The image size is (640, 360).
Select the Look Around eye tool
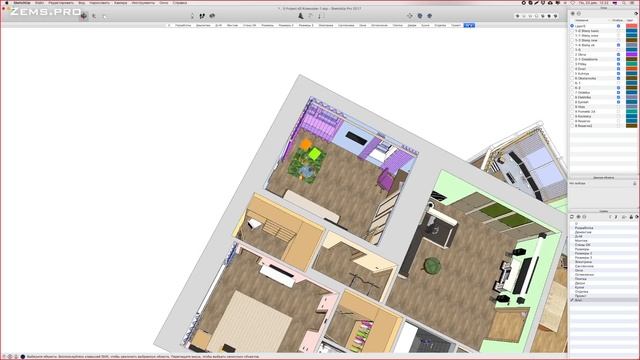click(x=212, y=16)
